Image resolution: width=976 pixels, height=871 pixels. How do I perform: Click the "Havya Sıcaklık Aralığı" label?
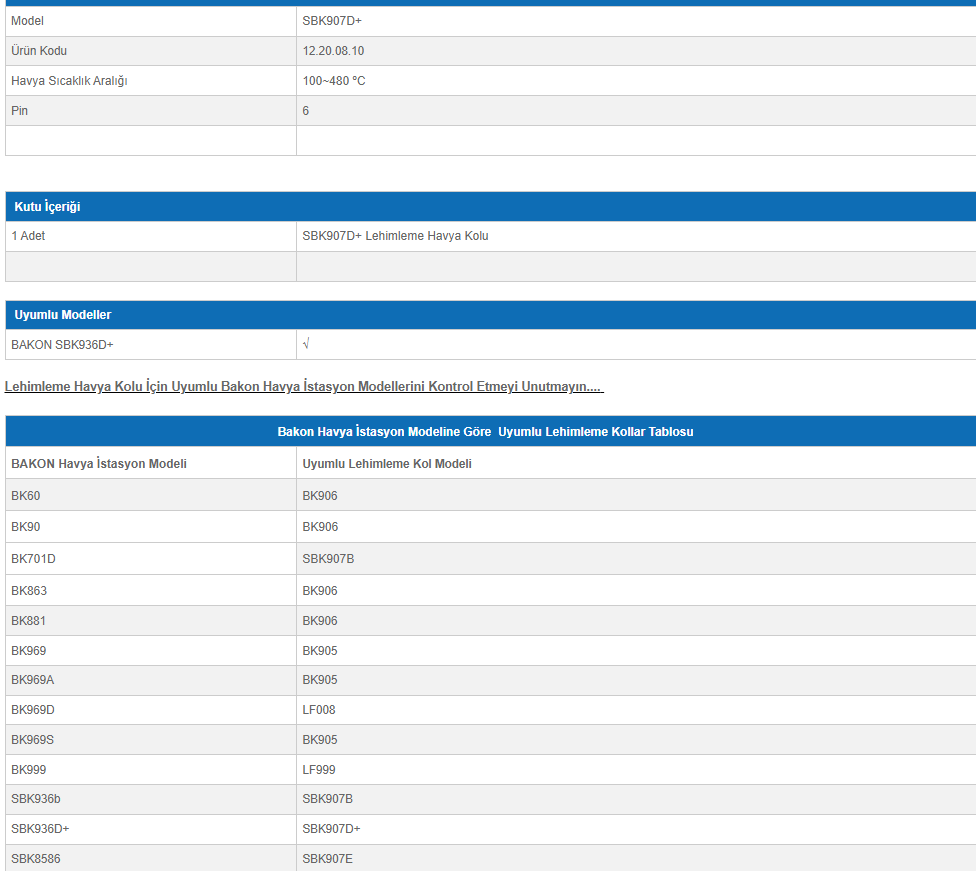click(69, 81)
